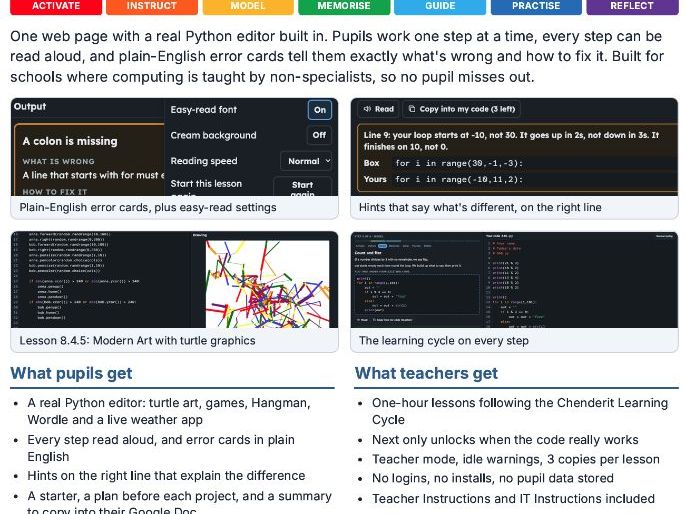Toggle the Easy-read font On switch
Screen dimensions: 685x514
point(320,110)
